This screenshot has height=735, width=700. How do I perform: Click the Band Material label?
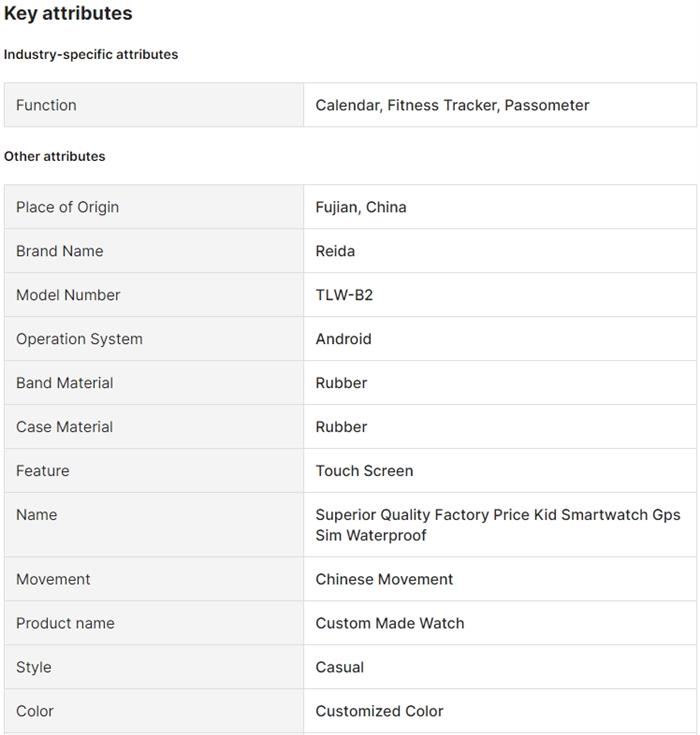65,383
